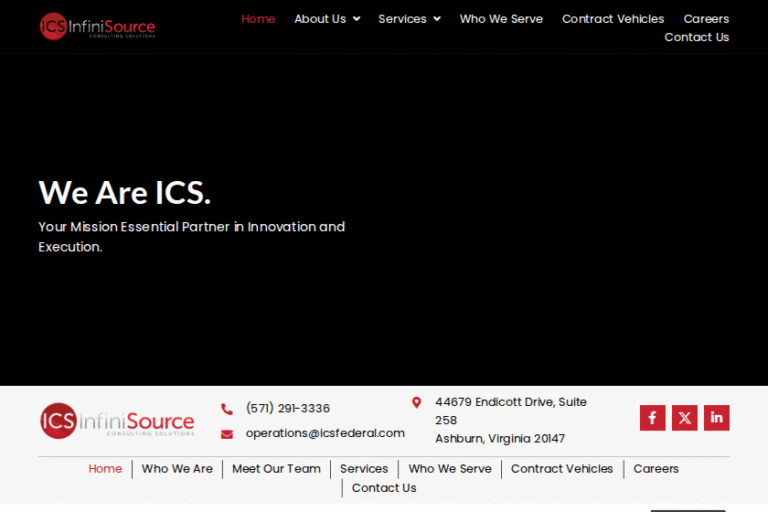Image resolution: width=768 pixels, height=512 pixels.
Task: Go to Contract Vehicles in header menu
Action: [613, 19]
